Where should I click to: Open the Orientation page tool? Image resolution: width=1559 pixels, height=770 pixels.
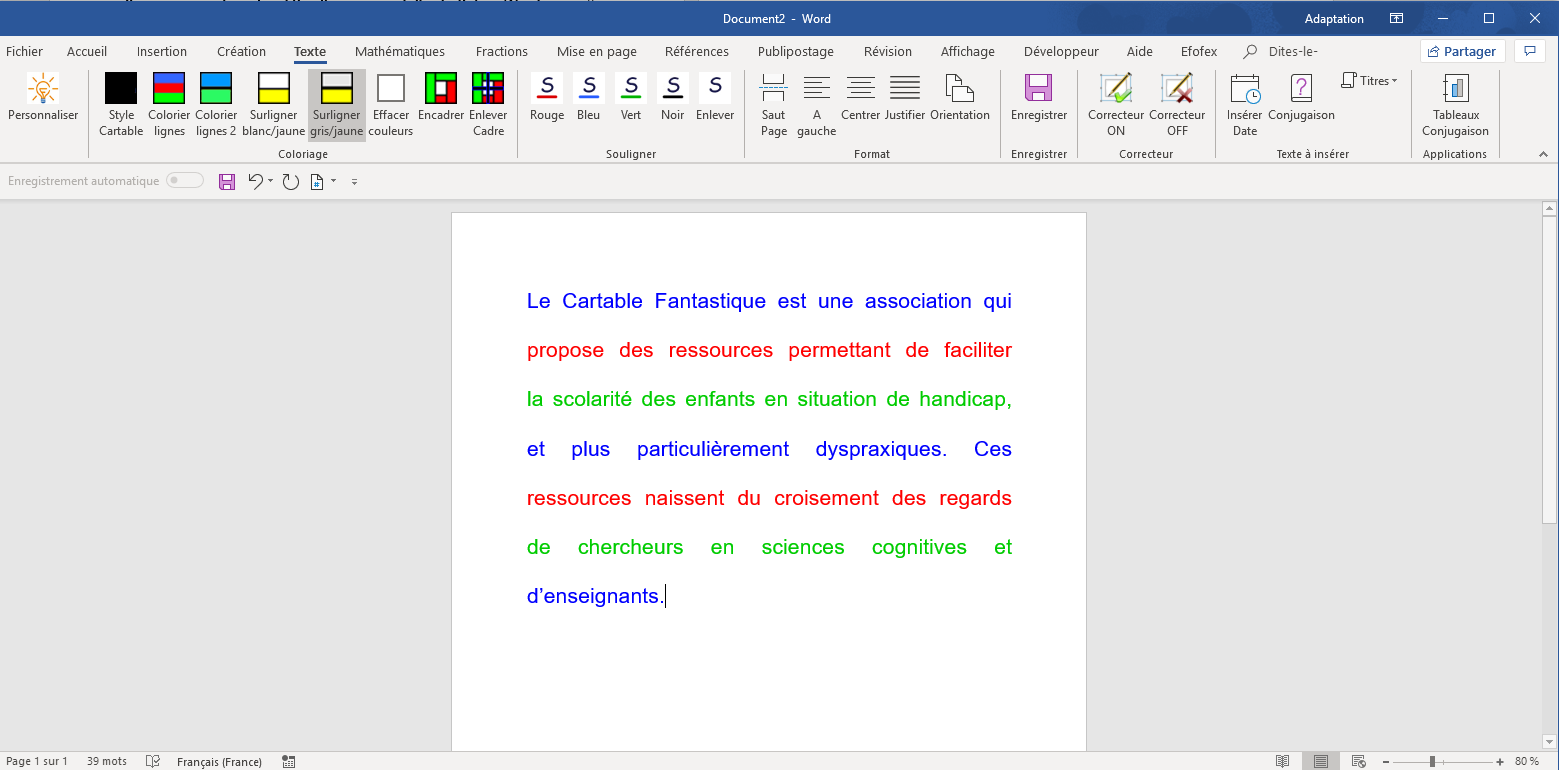(960, 97)
